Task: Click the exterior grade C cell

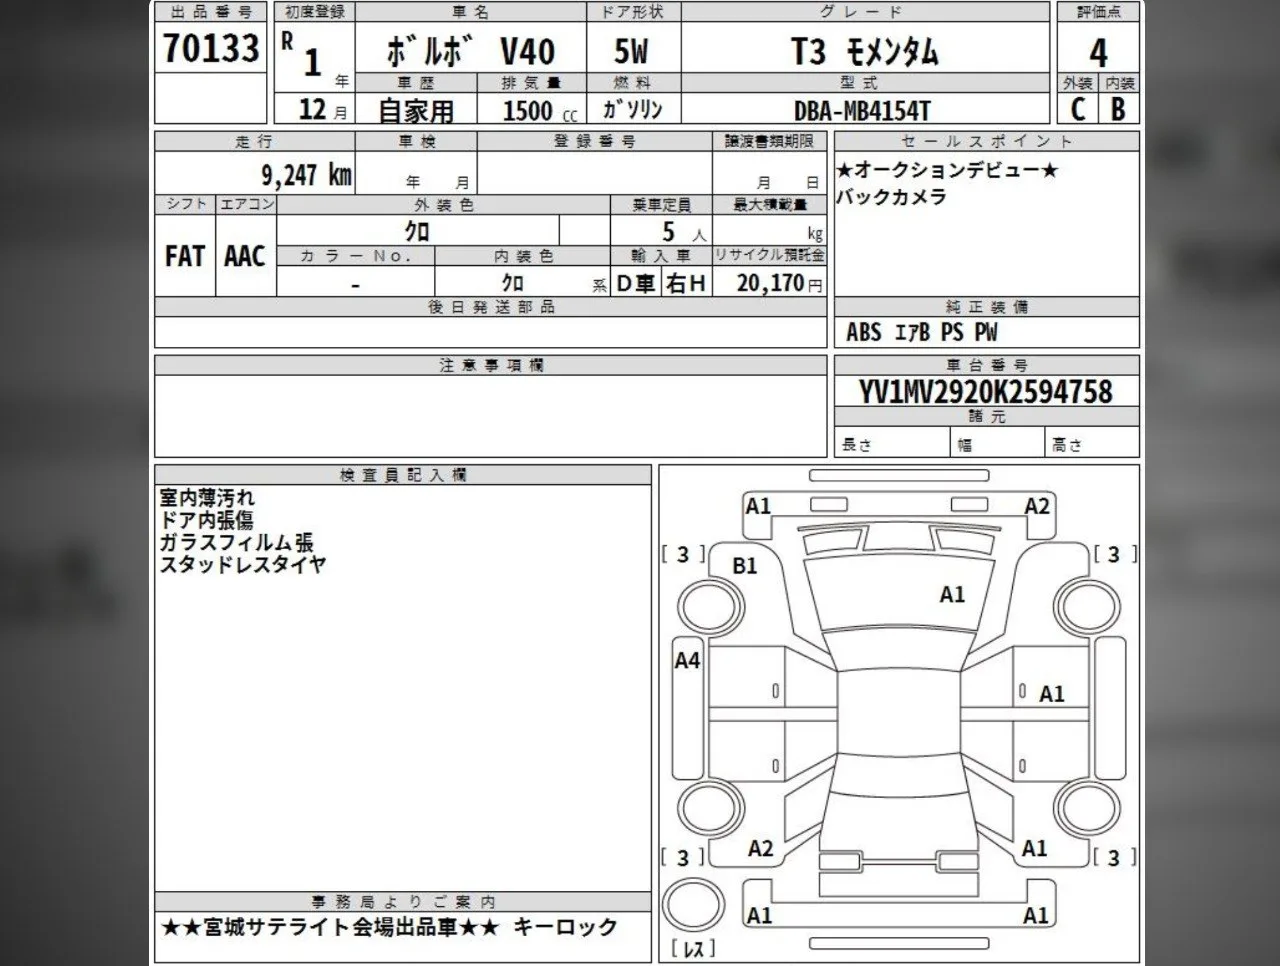Action: (1077, 109)
